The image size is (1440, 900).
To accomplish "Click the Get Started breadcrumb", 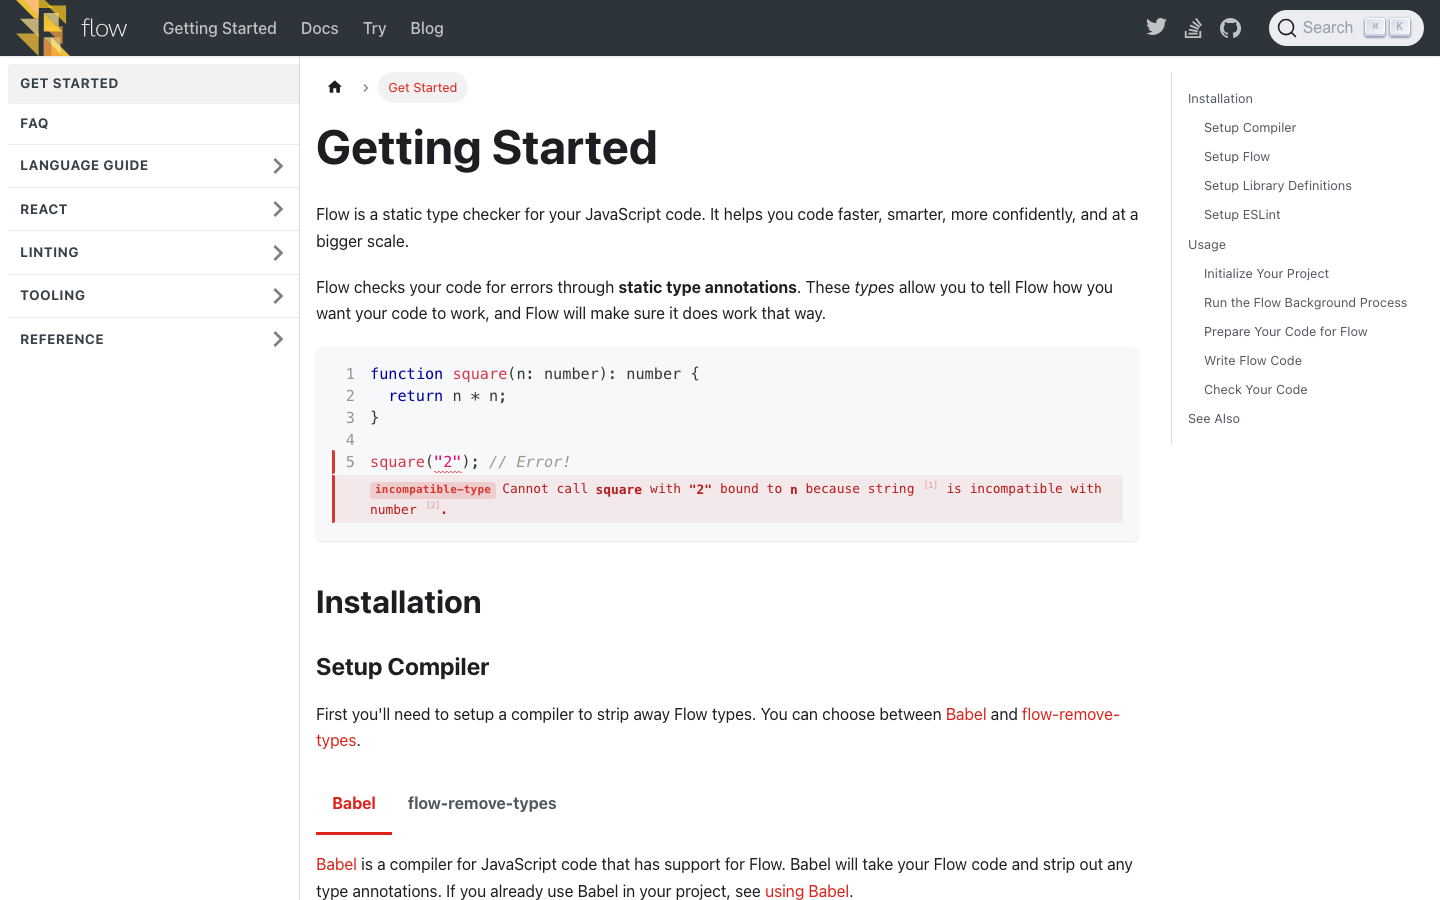I will tap(422, 87).
